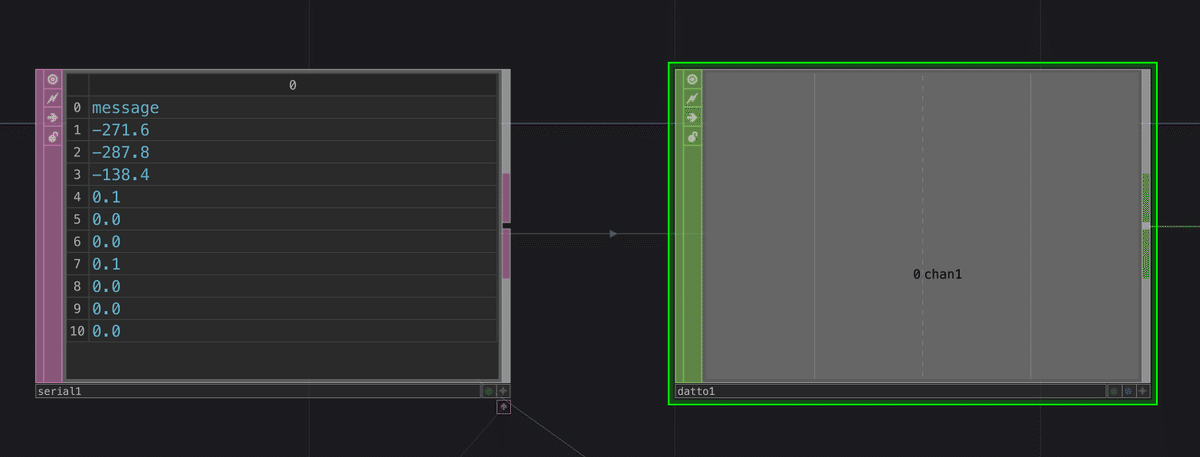
Task: Toggle the circle target flag on datto1
Action: click(692, 79)
